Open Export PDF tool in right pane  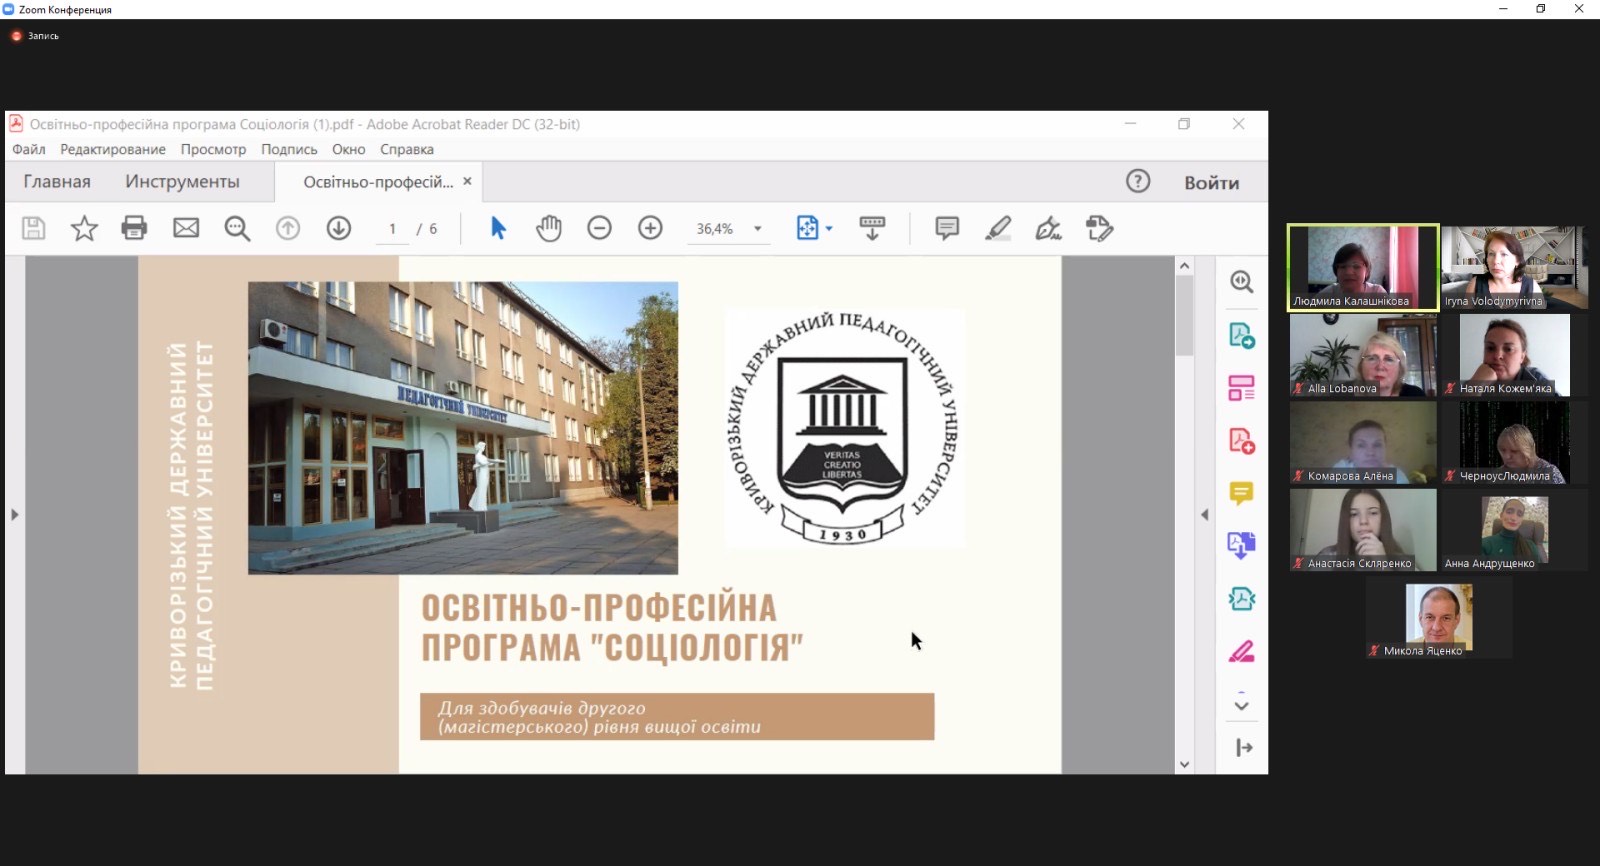point(1242,336)
